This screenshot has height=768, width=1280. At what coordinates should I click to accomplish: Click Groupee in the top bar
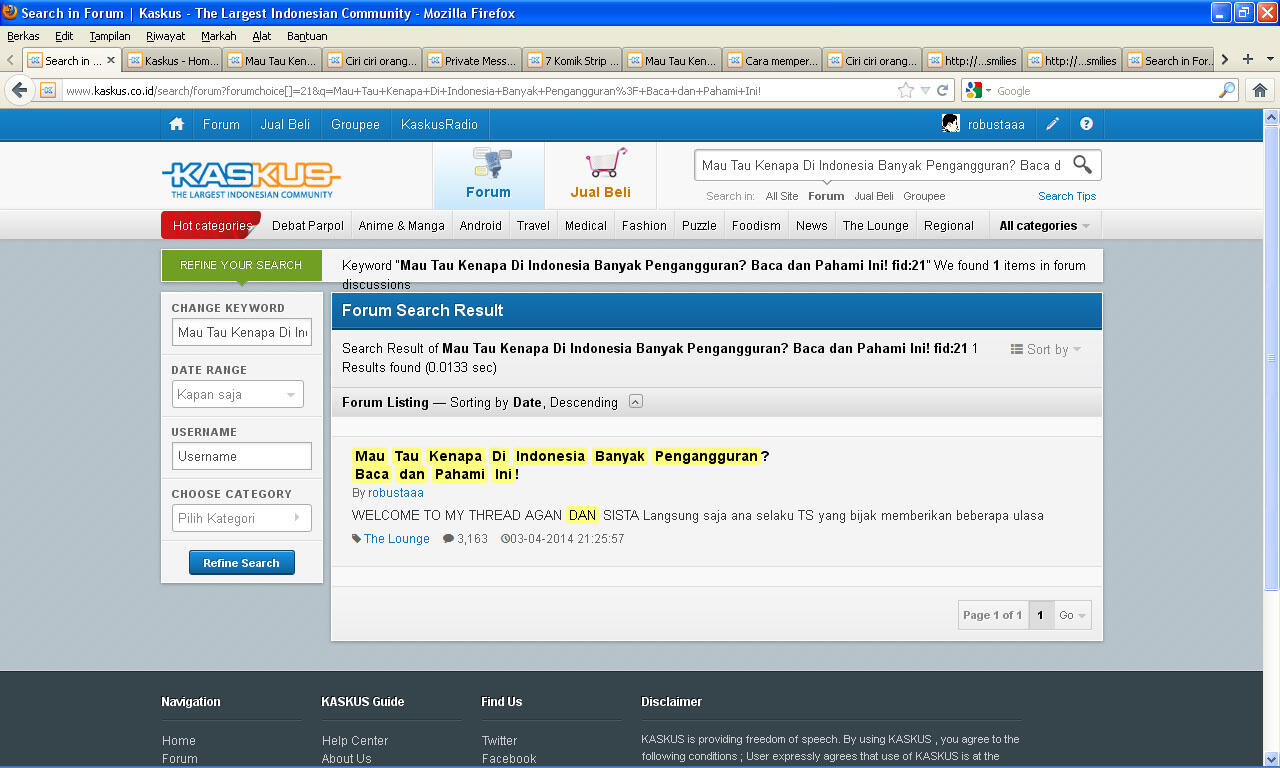click(356, 125)
